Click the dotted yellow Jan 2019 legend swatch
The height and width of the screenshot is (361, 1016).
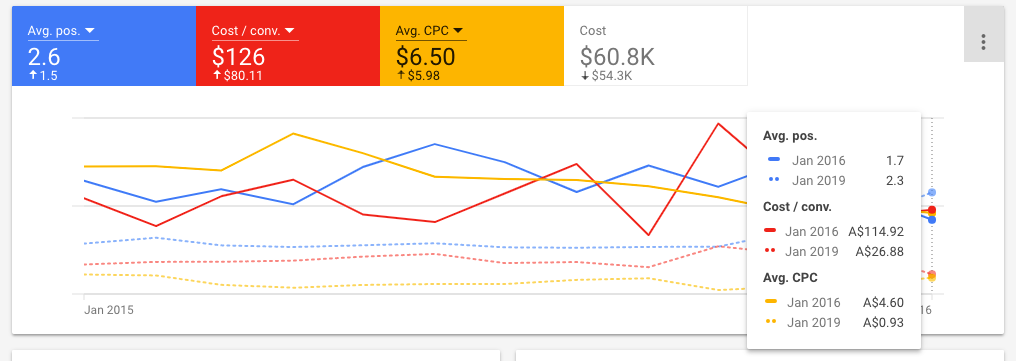pyautogui.click(x=771, y=321)
